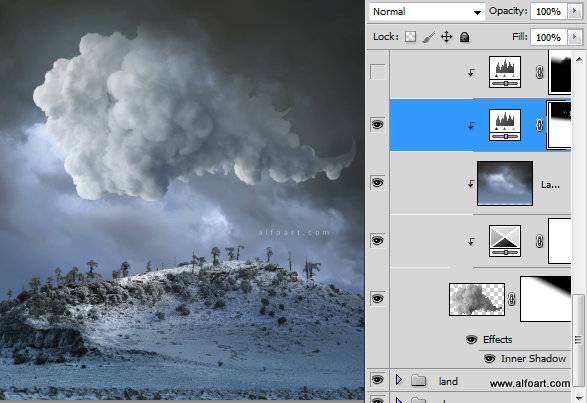Hide the selected Levels adjustment layer
This screenshot has height=403, width=587.
pos(377,124)
